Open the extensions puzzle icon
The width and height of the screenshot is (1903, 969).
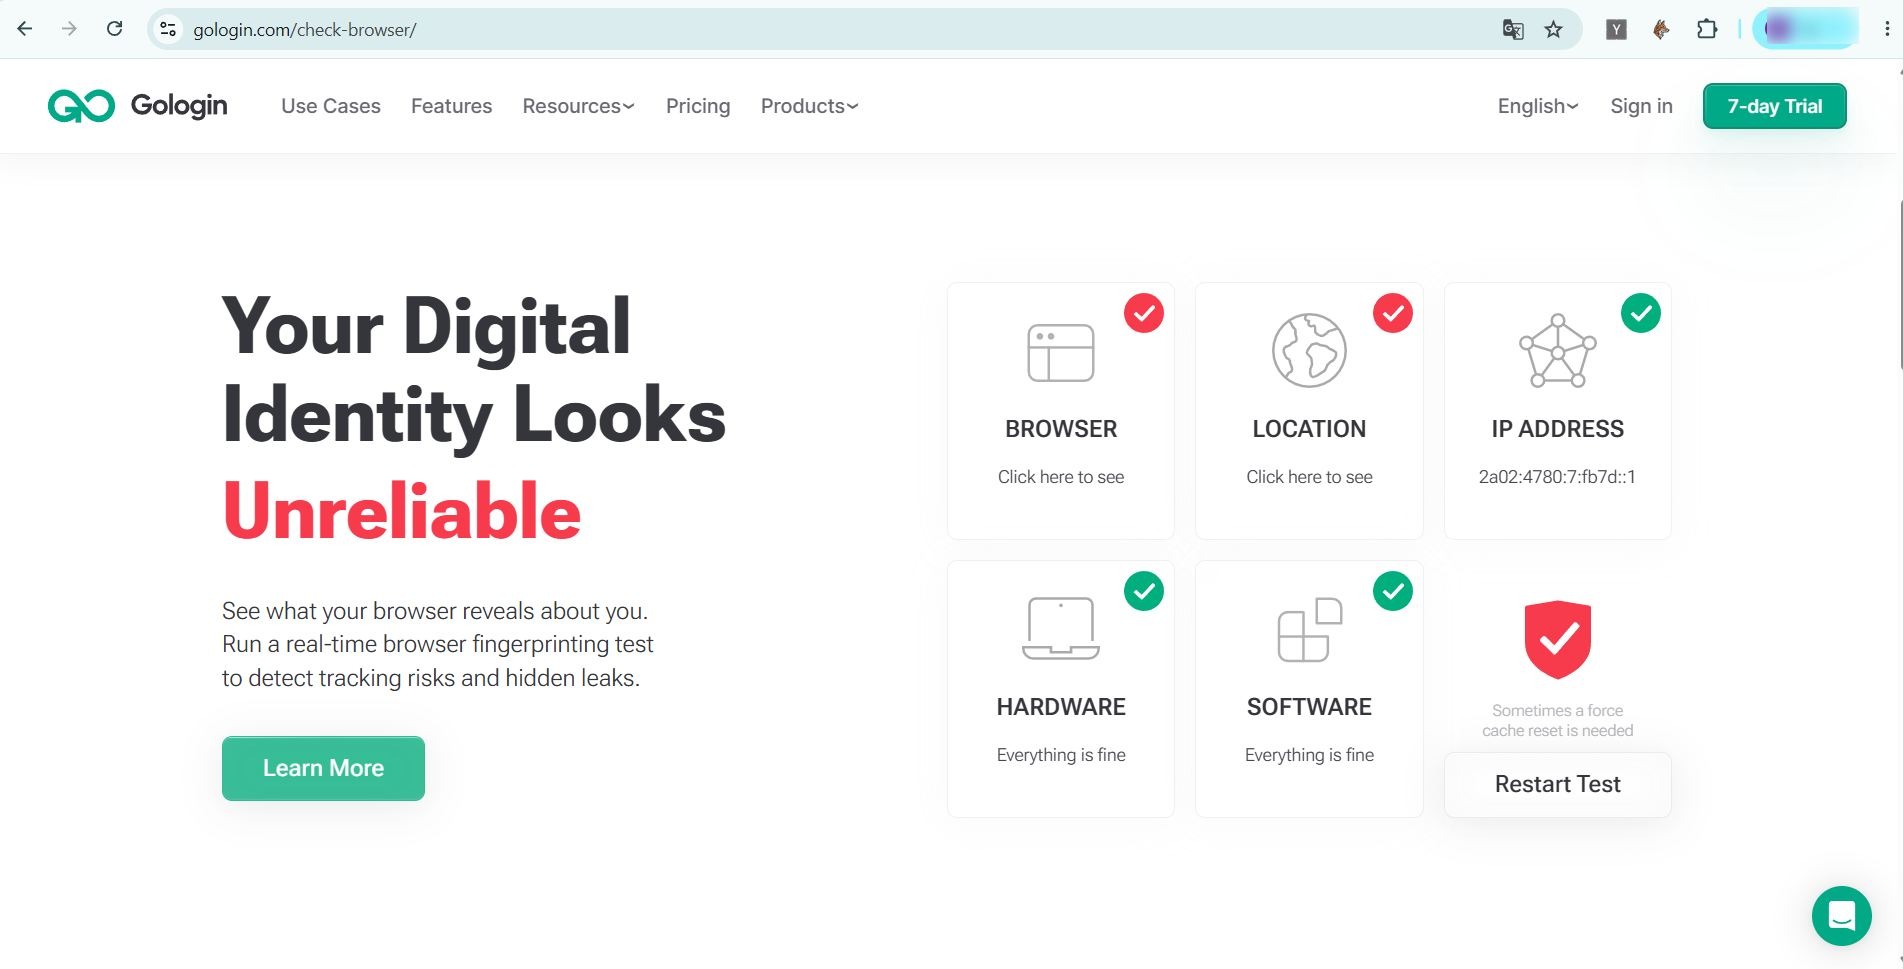click(1707, 29)
